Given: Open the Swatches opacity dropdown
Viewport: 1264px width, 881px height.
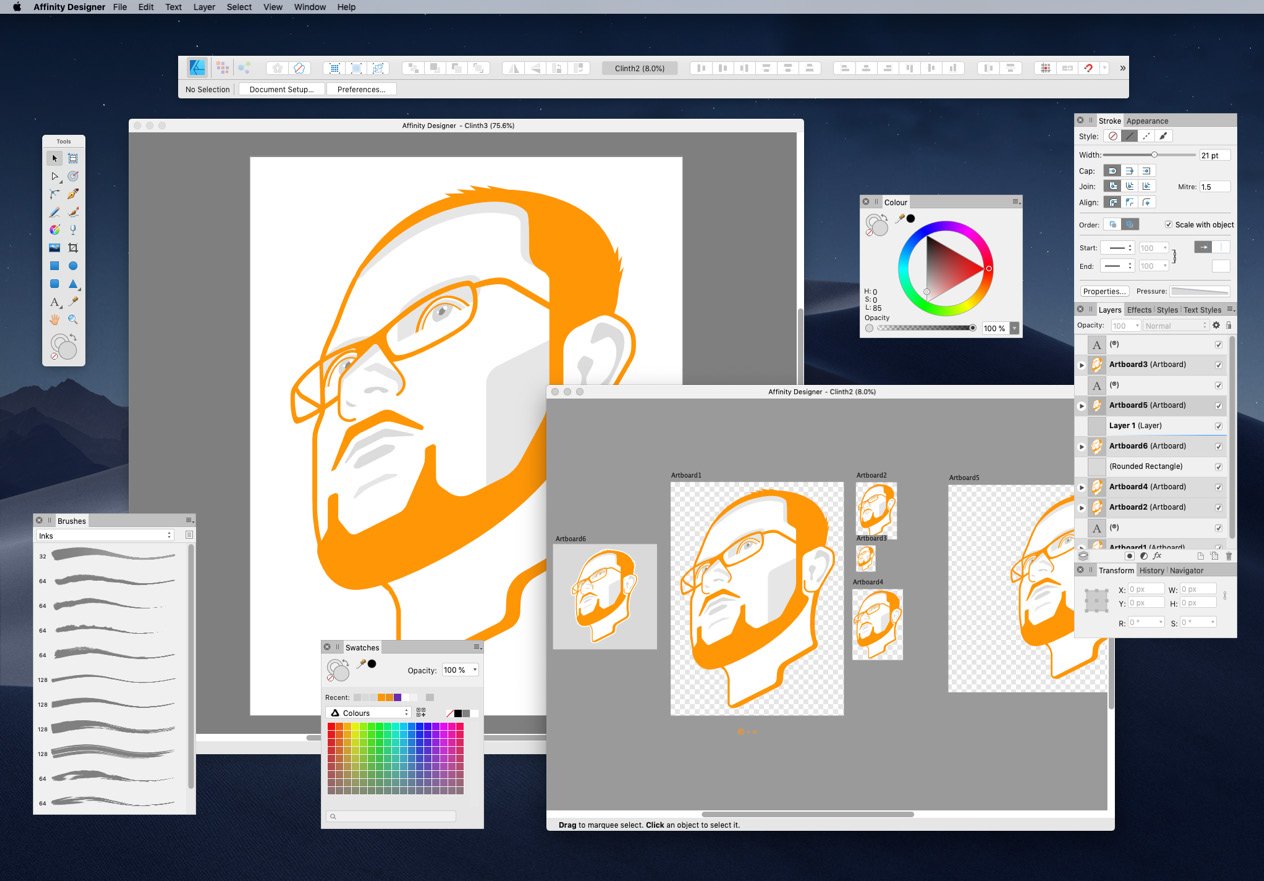Looking at the screenshot, I should 460,670.
